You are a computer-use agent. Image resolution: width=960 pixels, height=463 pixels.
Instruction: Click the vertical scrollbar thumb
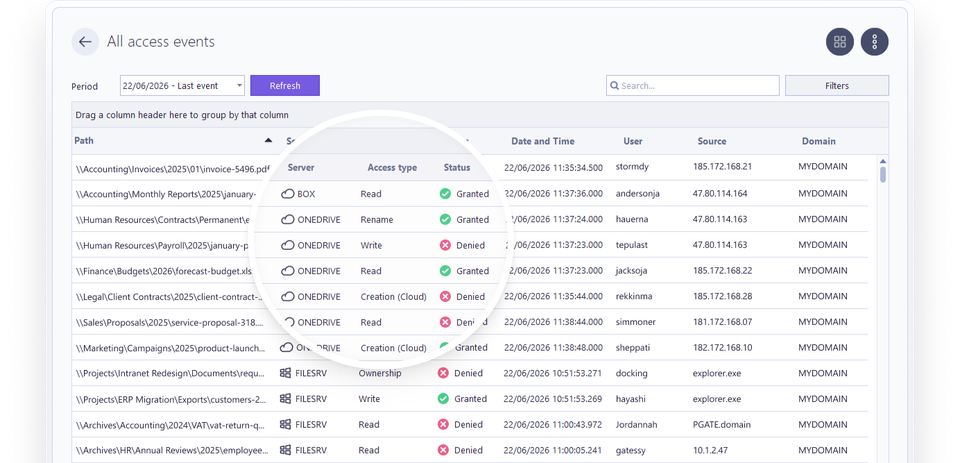883,175
